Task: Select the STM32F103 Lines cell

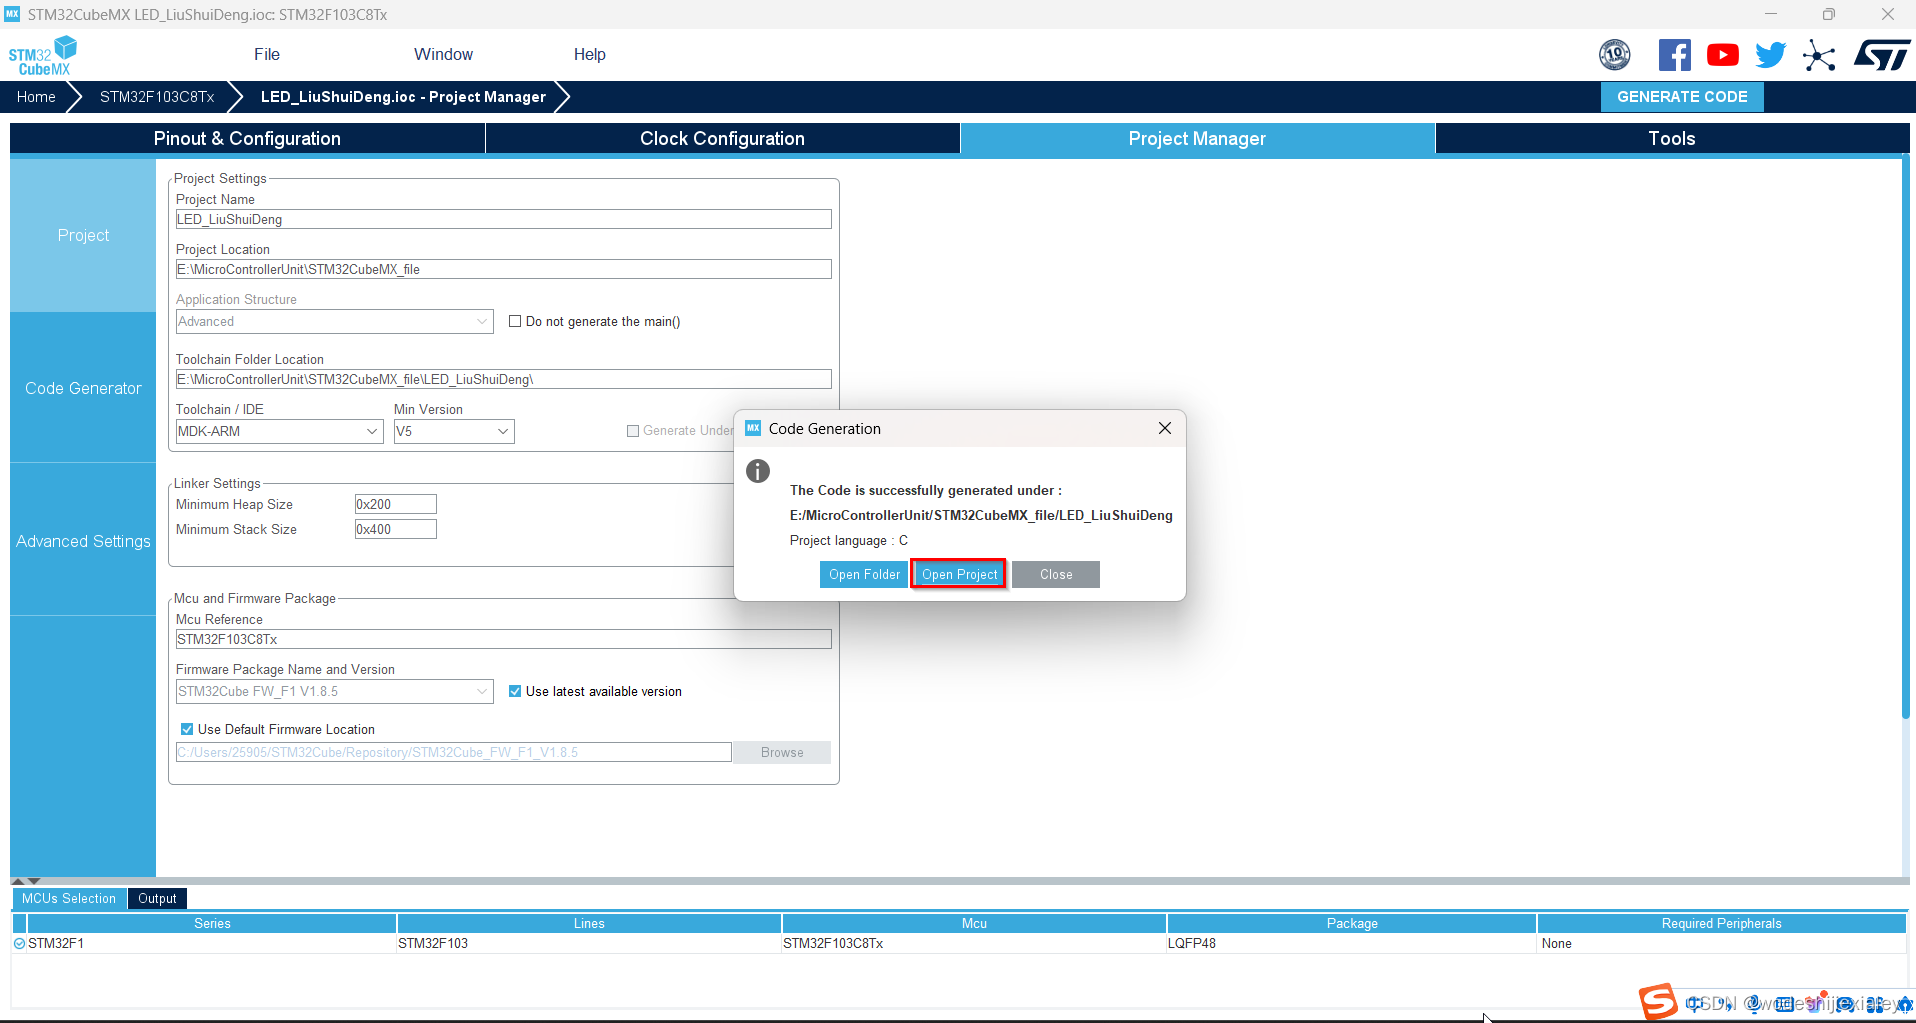Action: tap(589, 943)
